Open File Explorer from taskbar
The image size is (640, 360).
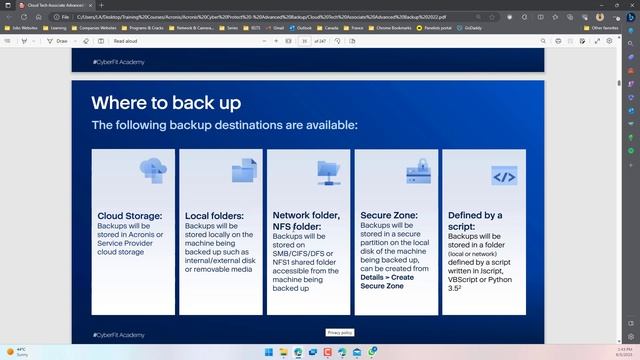coord(283,352)
